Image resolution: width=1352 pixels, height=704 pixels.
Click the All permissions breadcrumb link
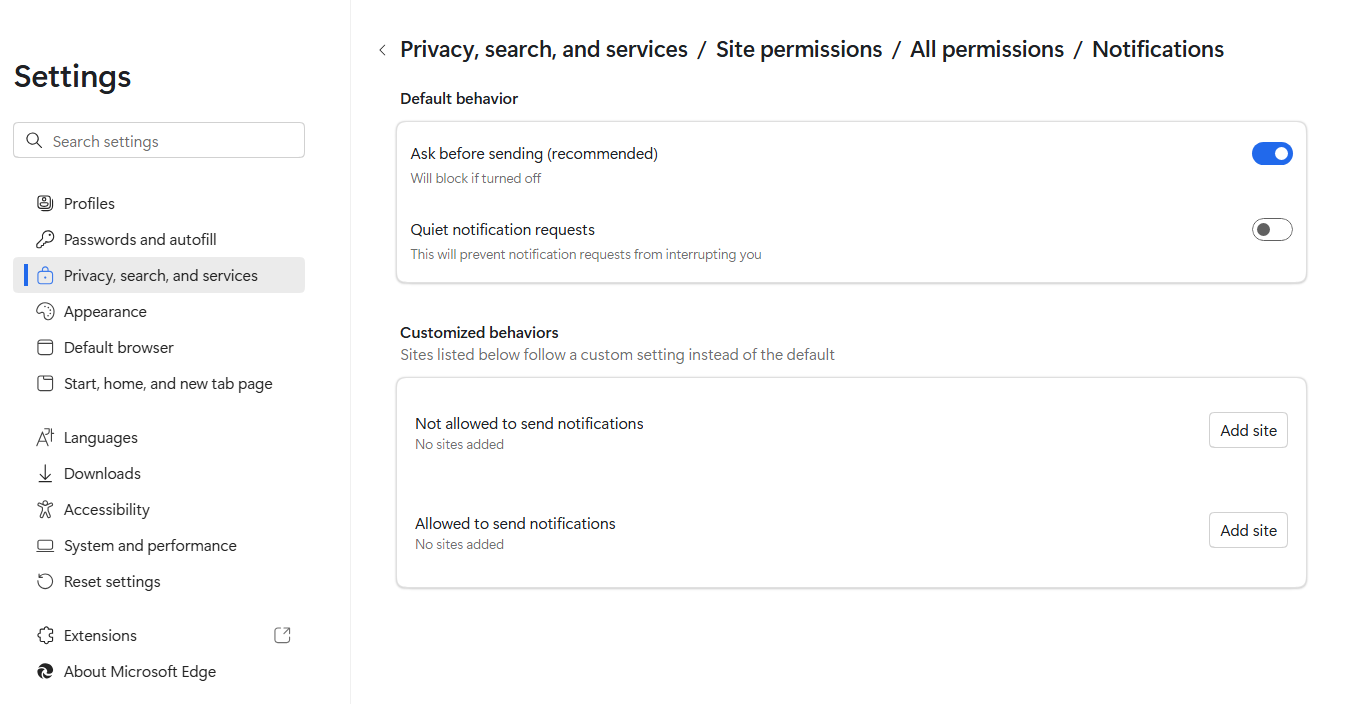pyautogui.click(x=987, y=50)
